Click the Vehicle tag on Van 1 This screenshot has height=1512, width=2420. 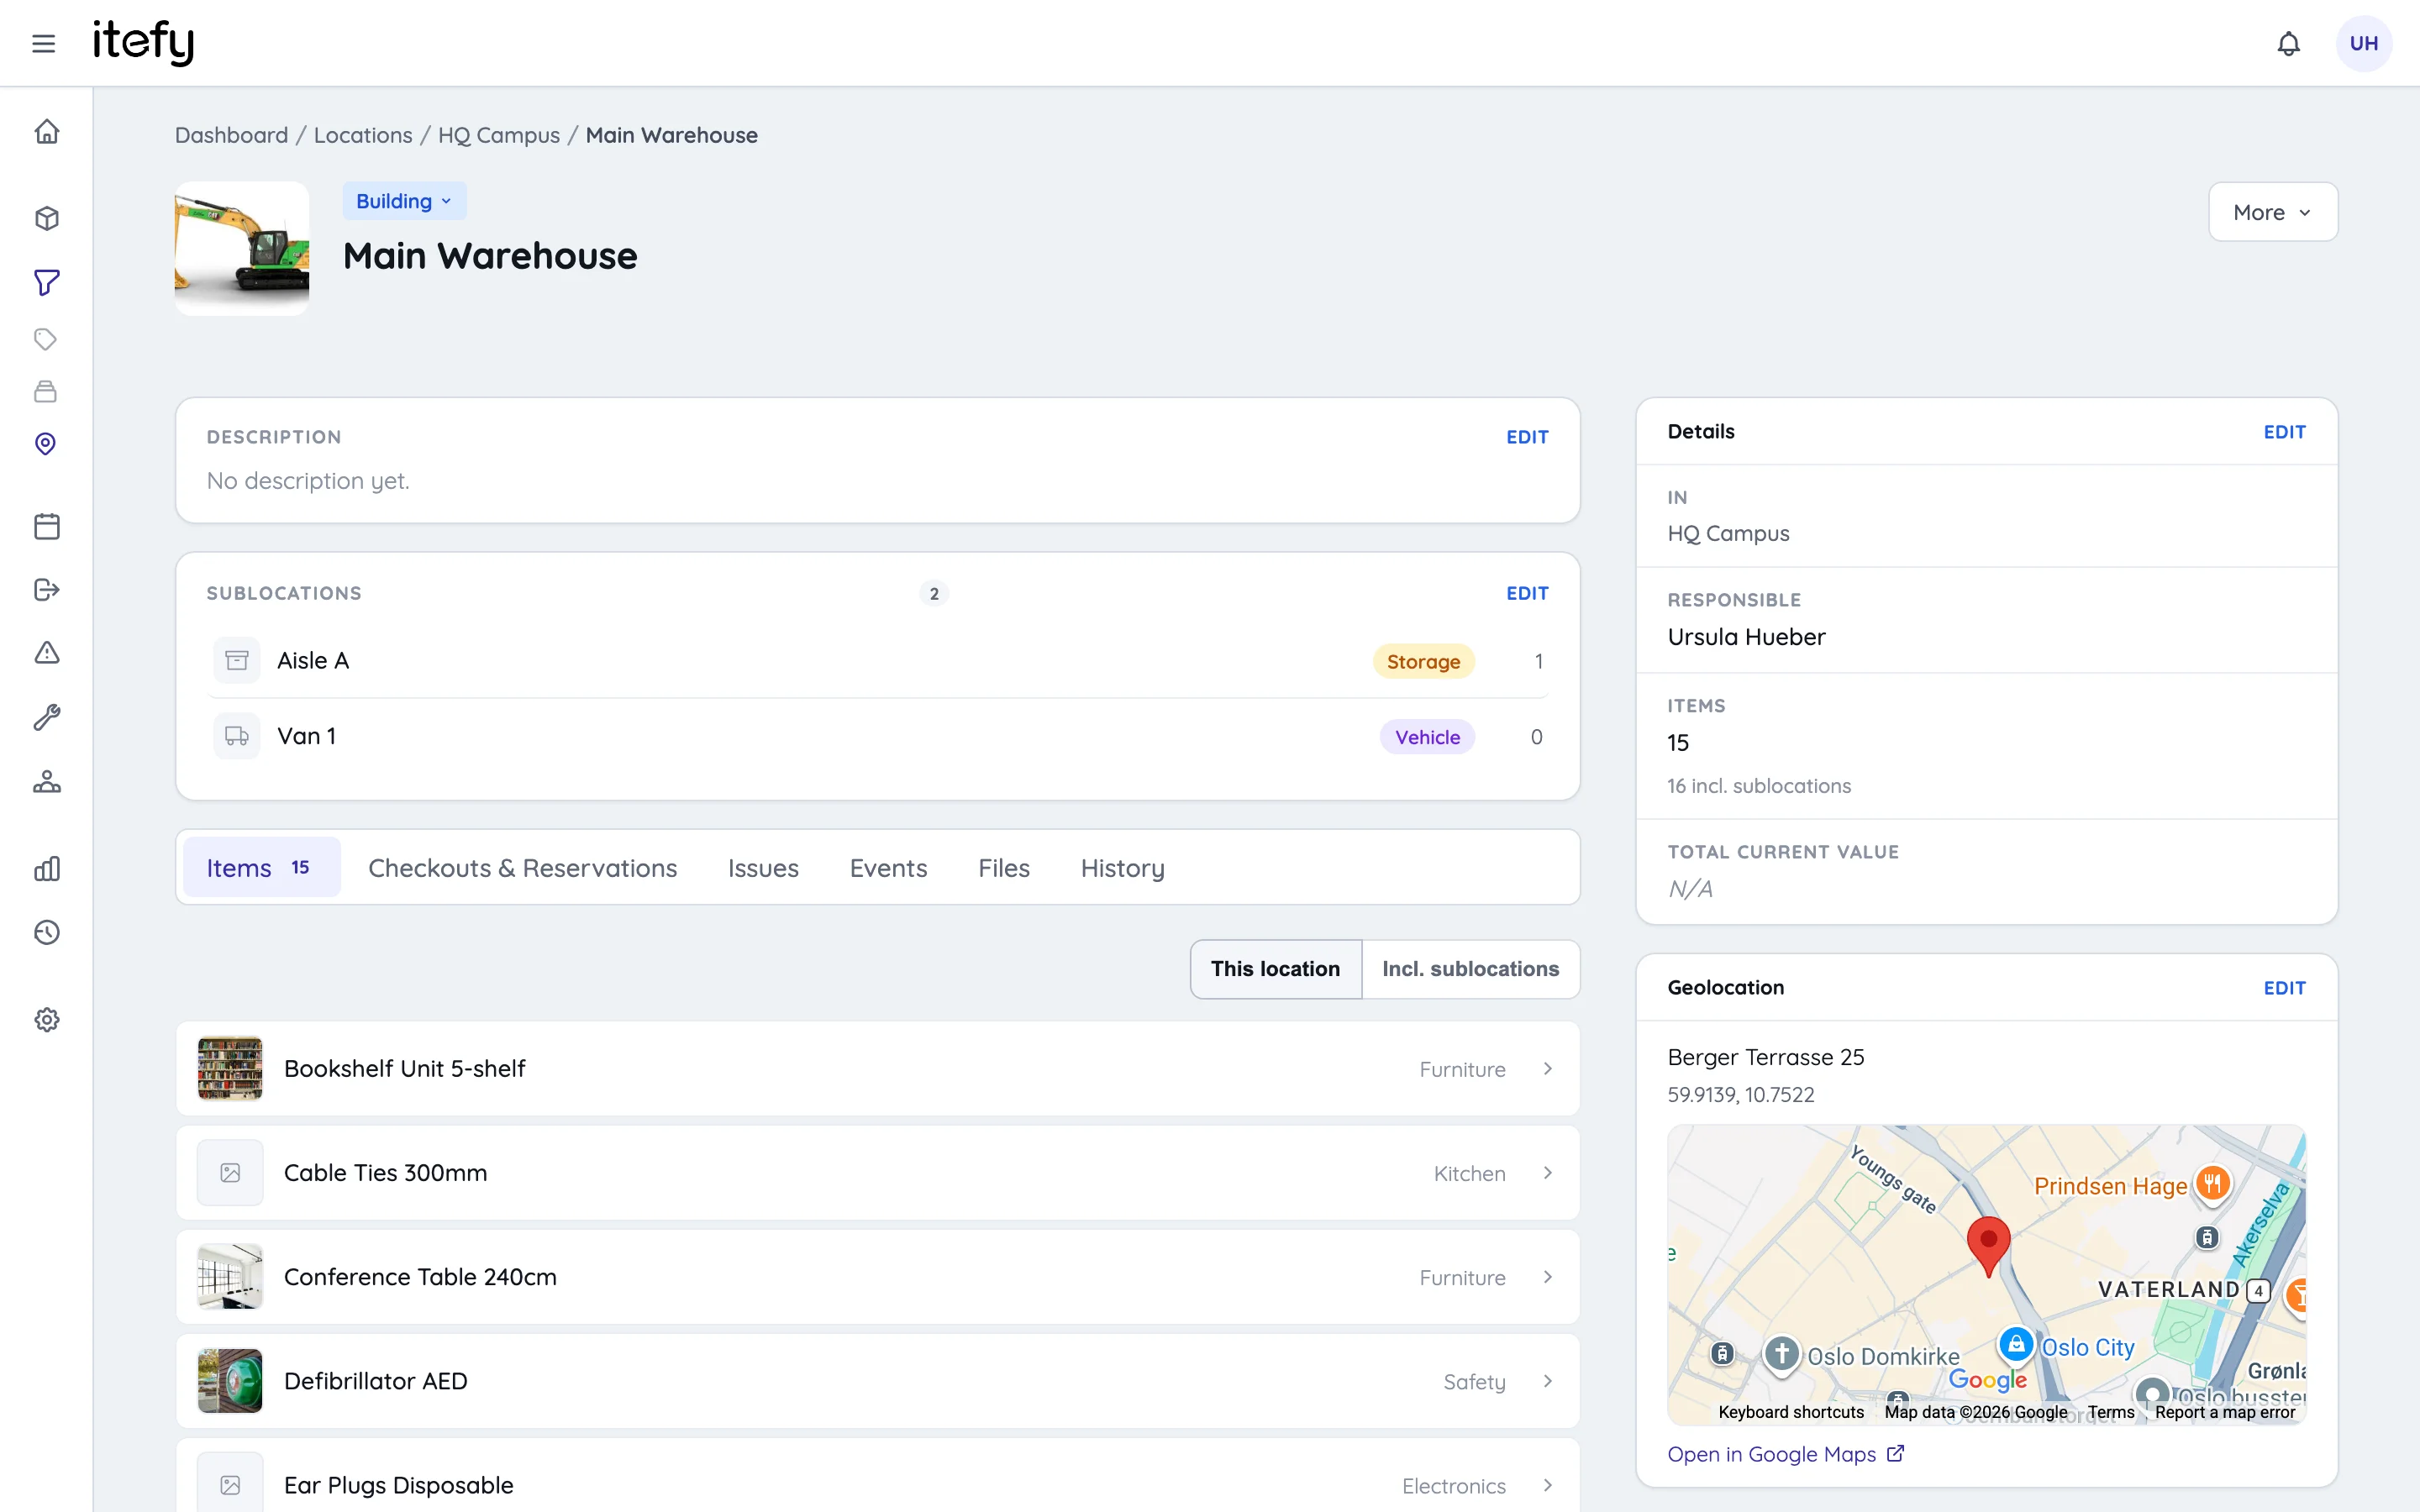click(x=1427, y=737)
